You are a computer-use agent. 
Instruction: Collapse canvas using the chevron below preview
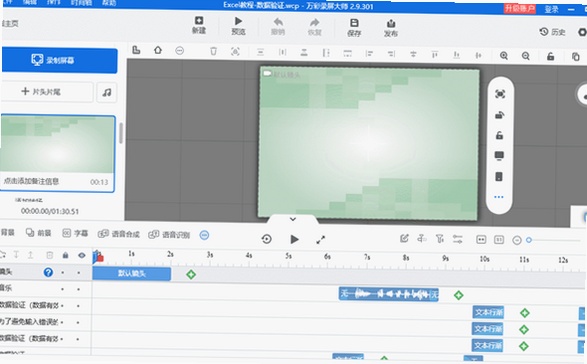click(293, 219)
